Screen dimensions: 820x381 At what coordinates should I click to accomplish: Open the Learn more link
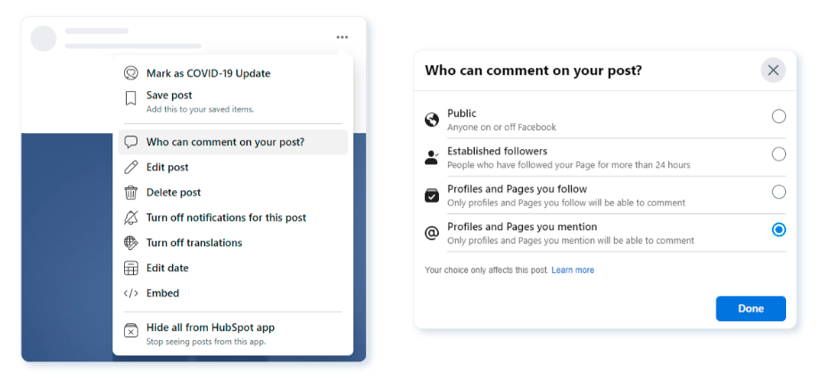(573, 270)
